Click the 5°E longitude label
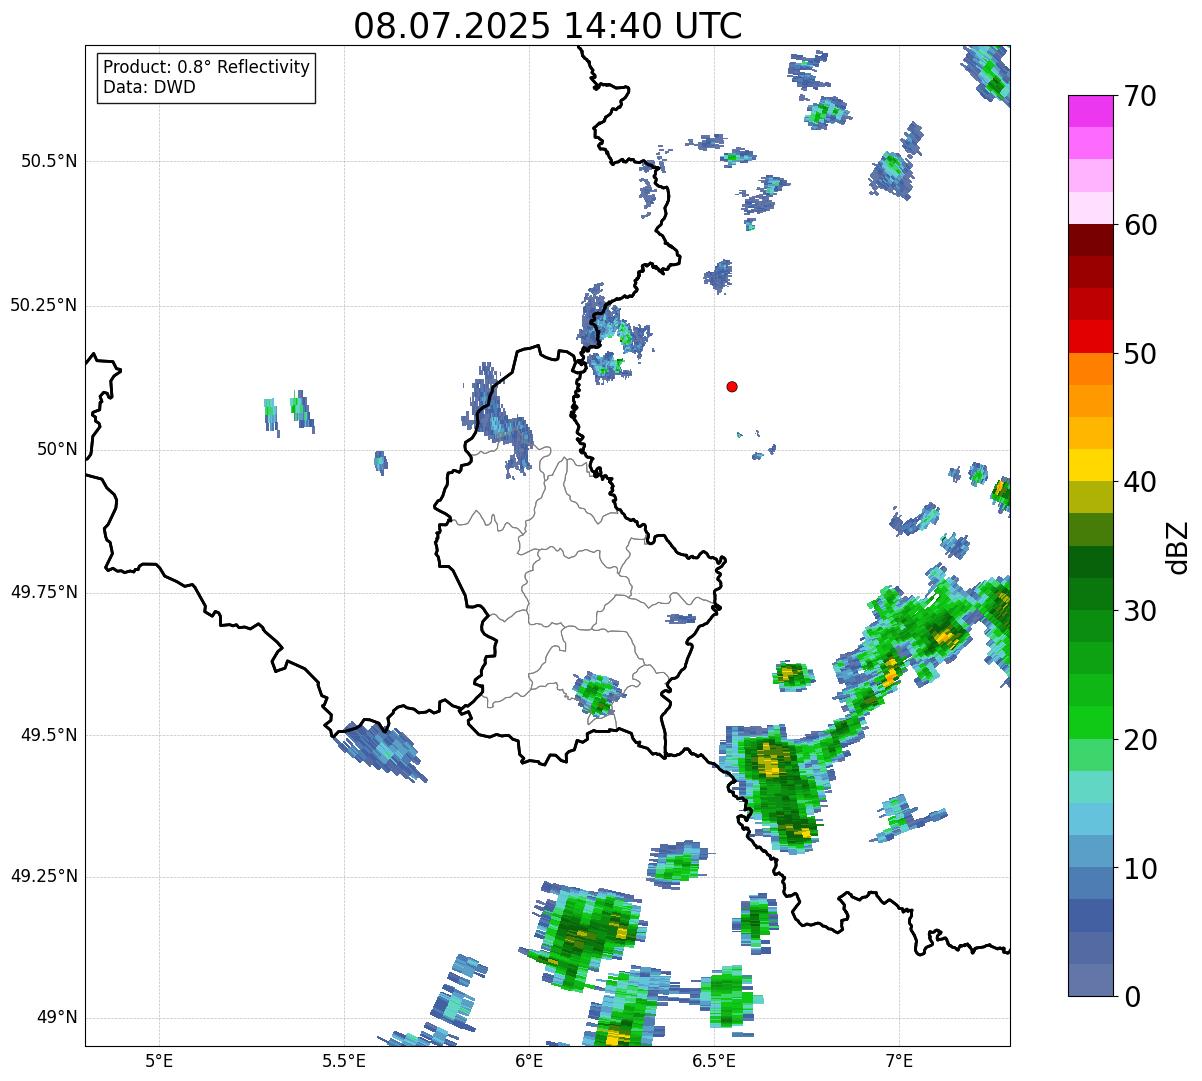Screen dimensions: 1202x1081 pos(159,1060)
